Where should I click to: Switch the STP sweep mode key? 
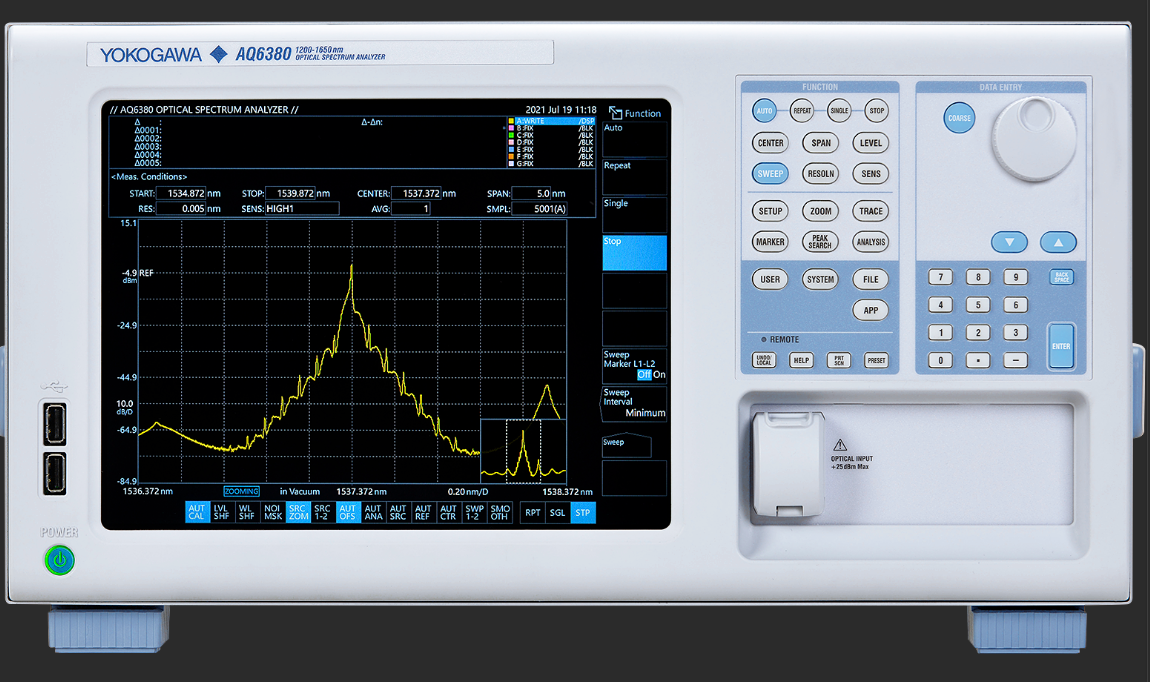pyautogui.click(x=582, y=512)
